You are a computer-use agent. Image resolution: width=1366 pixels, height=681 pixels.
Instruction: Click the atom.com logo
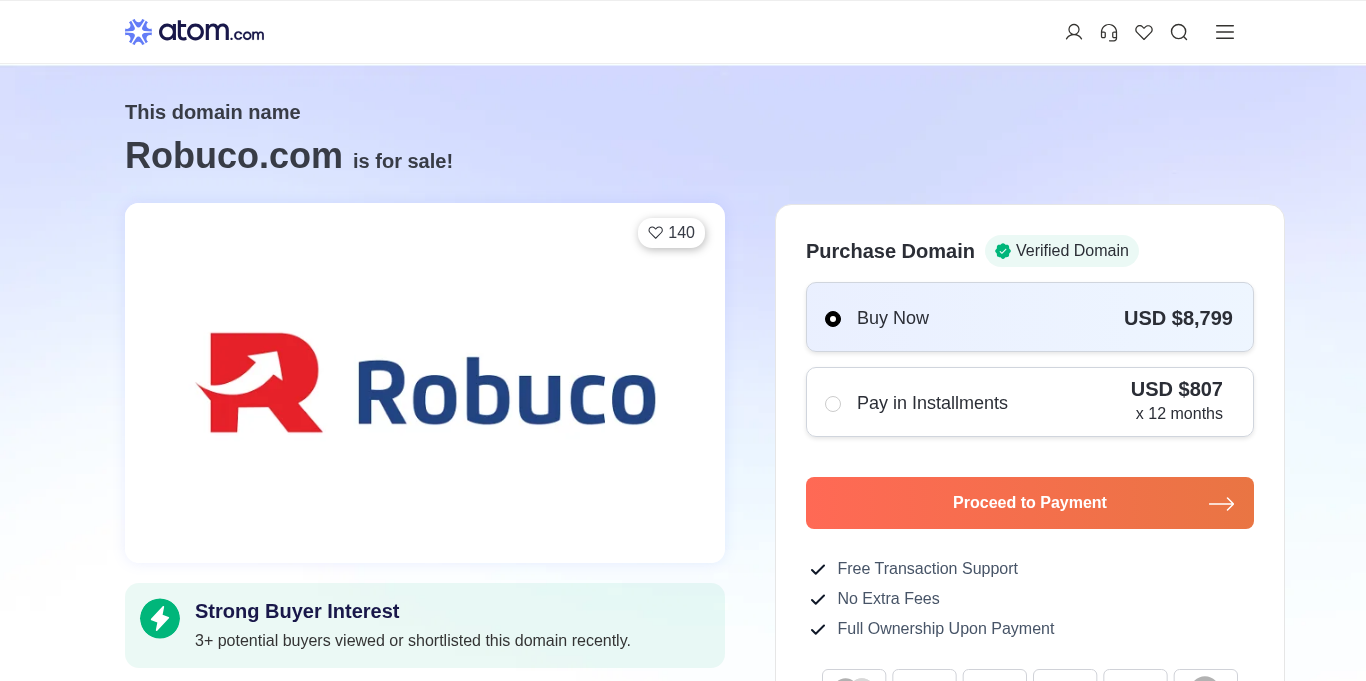[x=194, y=32]
